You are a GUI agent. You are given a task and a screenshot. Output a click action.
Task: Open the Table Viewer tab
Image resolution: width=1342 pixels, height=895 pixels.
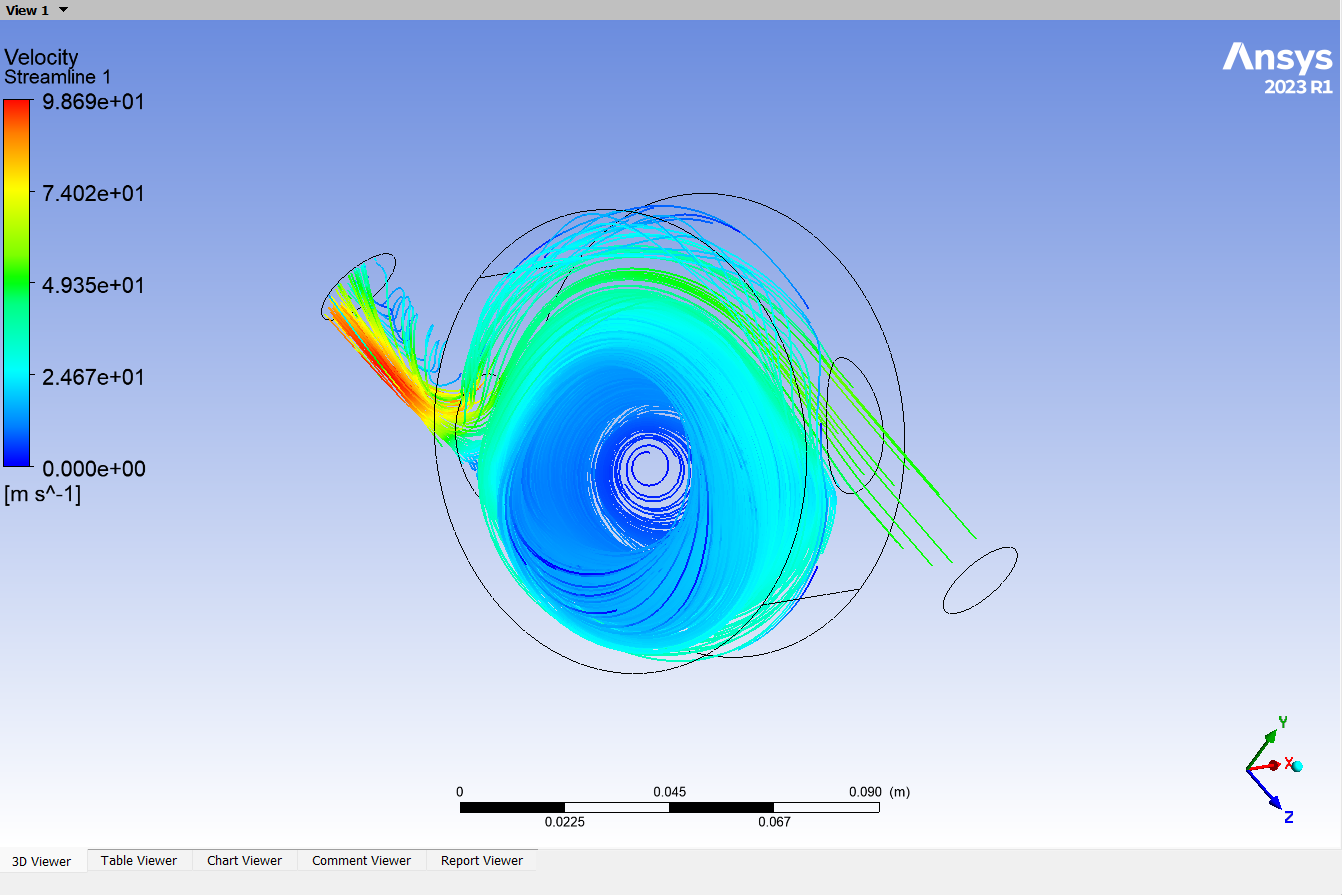coord(139,861)
